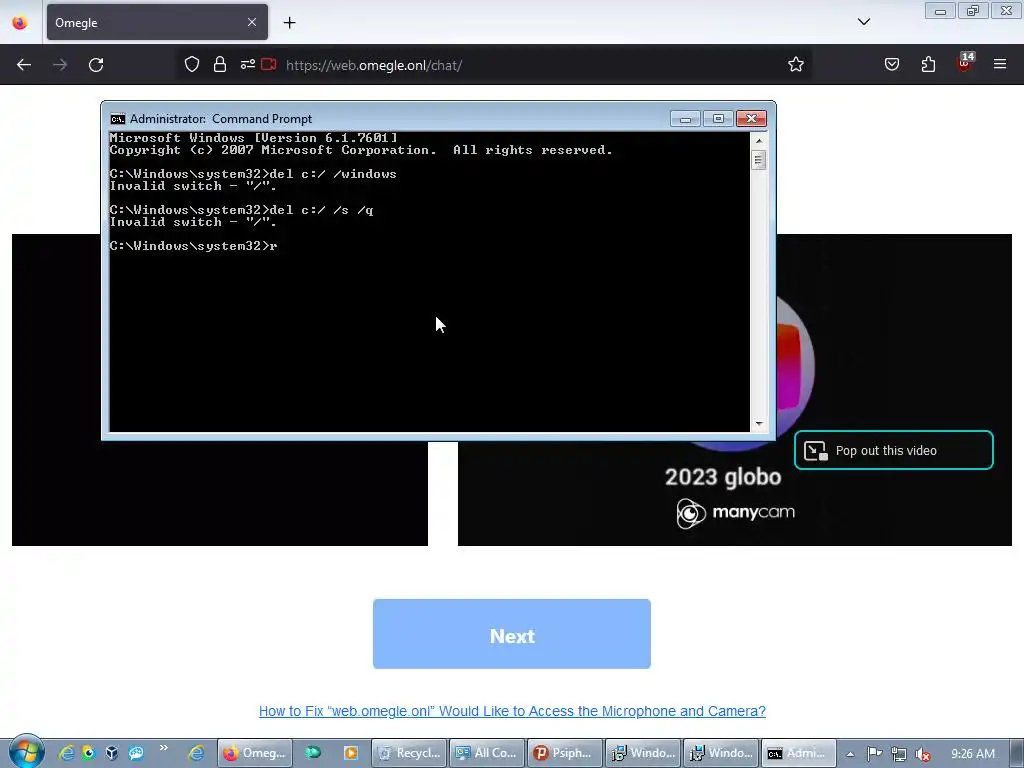
Task: Click the Command Prompt scroll up arrow
Action: coord(758,140)
